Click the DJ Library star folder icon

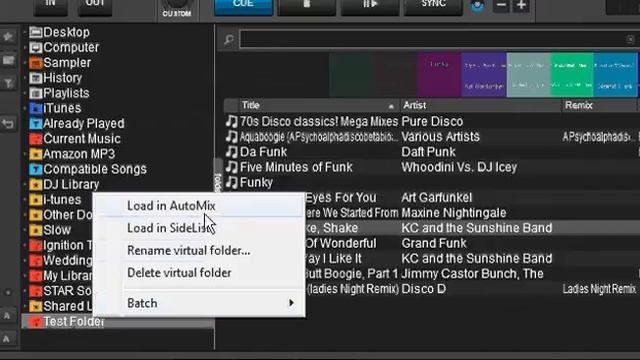[36, 185]
